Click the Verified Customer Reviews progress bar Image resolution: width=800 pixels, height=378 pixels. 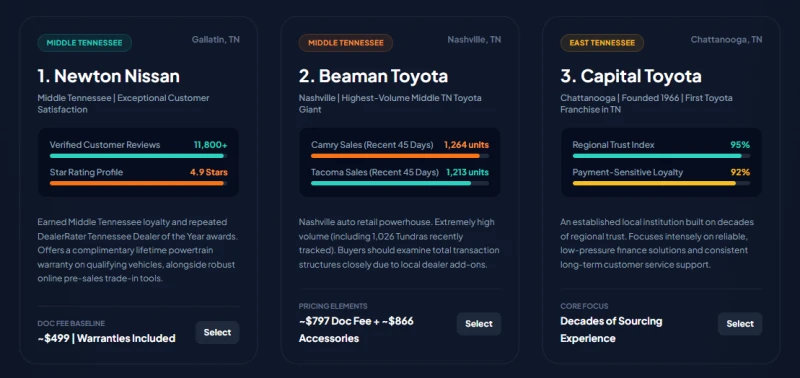[138, 156]
